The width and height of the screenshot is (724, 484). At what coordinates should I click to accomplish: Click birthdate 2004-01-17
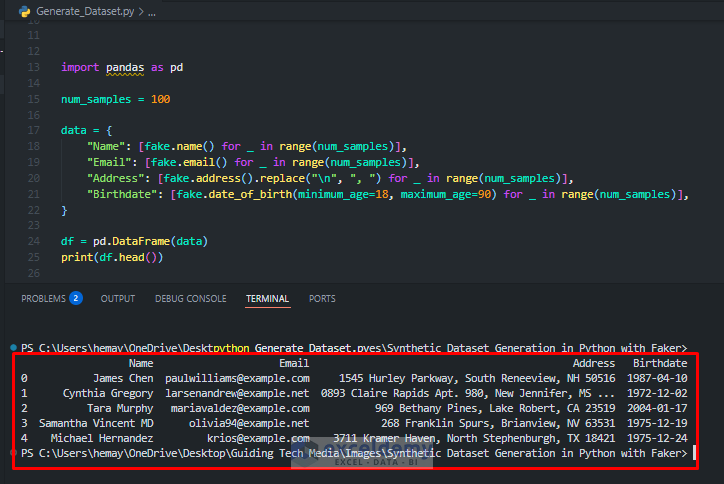click(657, 408)
